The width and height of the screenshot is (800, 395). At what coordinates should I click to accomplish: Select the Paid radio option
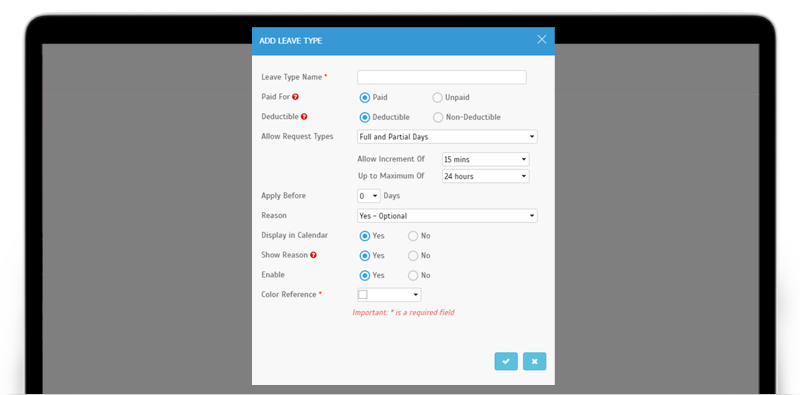pyautogui.click(x=365, y=97)
